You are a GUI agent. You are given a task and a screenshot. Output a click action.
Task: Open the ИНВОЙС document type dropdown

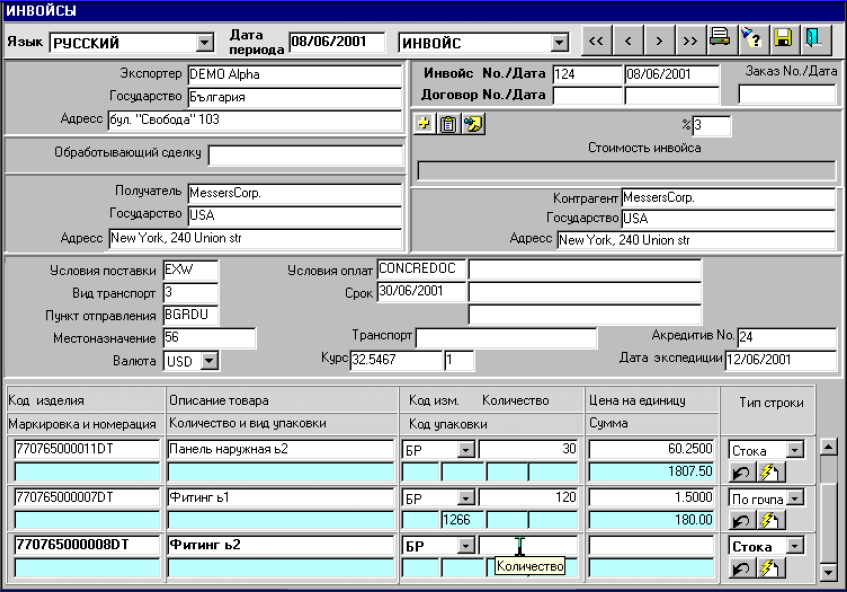pyautogui.click(x=559, y=43)
